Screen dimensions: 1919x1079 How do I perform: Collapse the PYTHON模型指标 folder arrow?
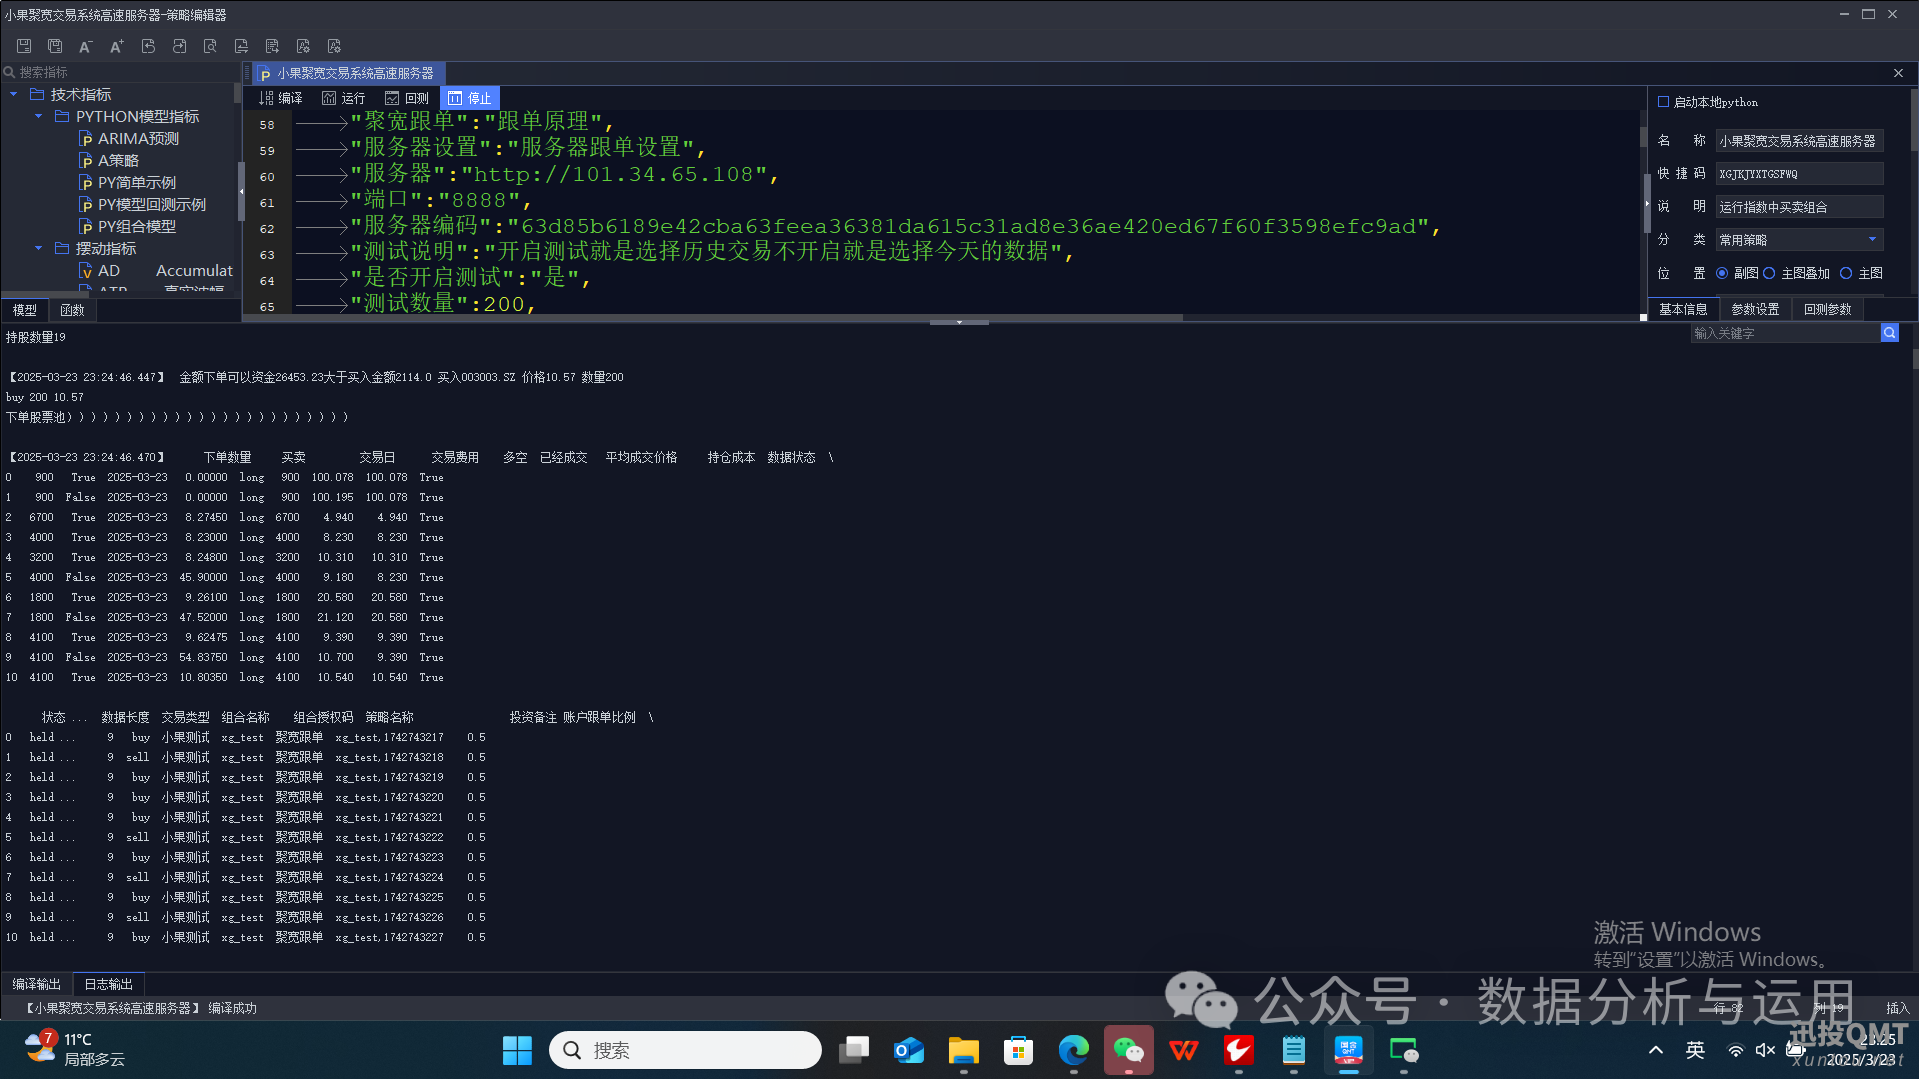pos(38,116)
